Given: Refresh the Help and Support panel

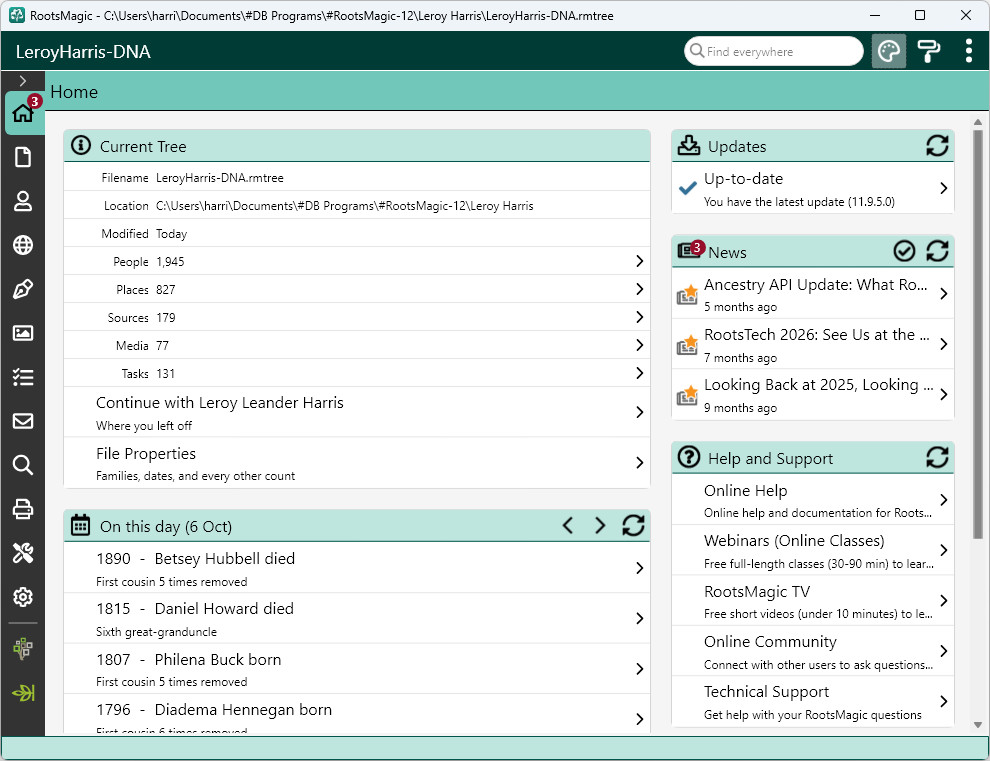Looking at the screenshot, I should [937, 457].
